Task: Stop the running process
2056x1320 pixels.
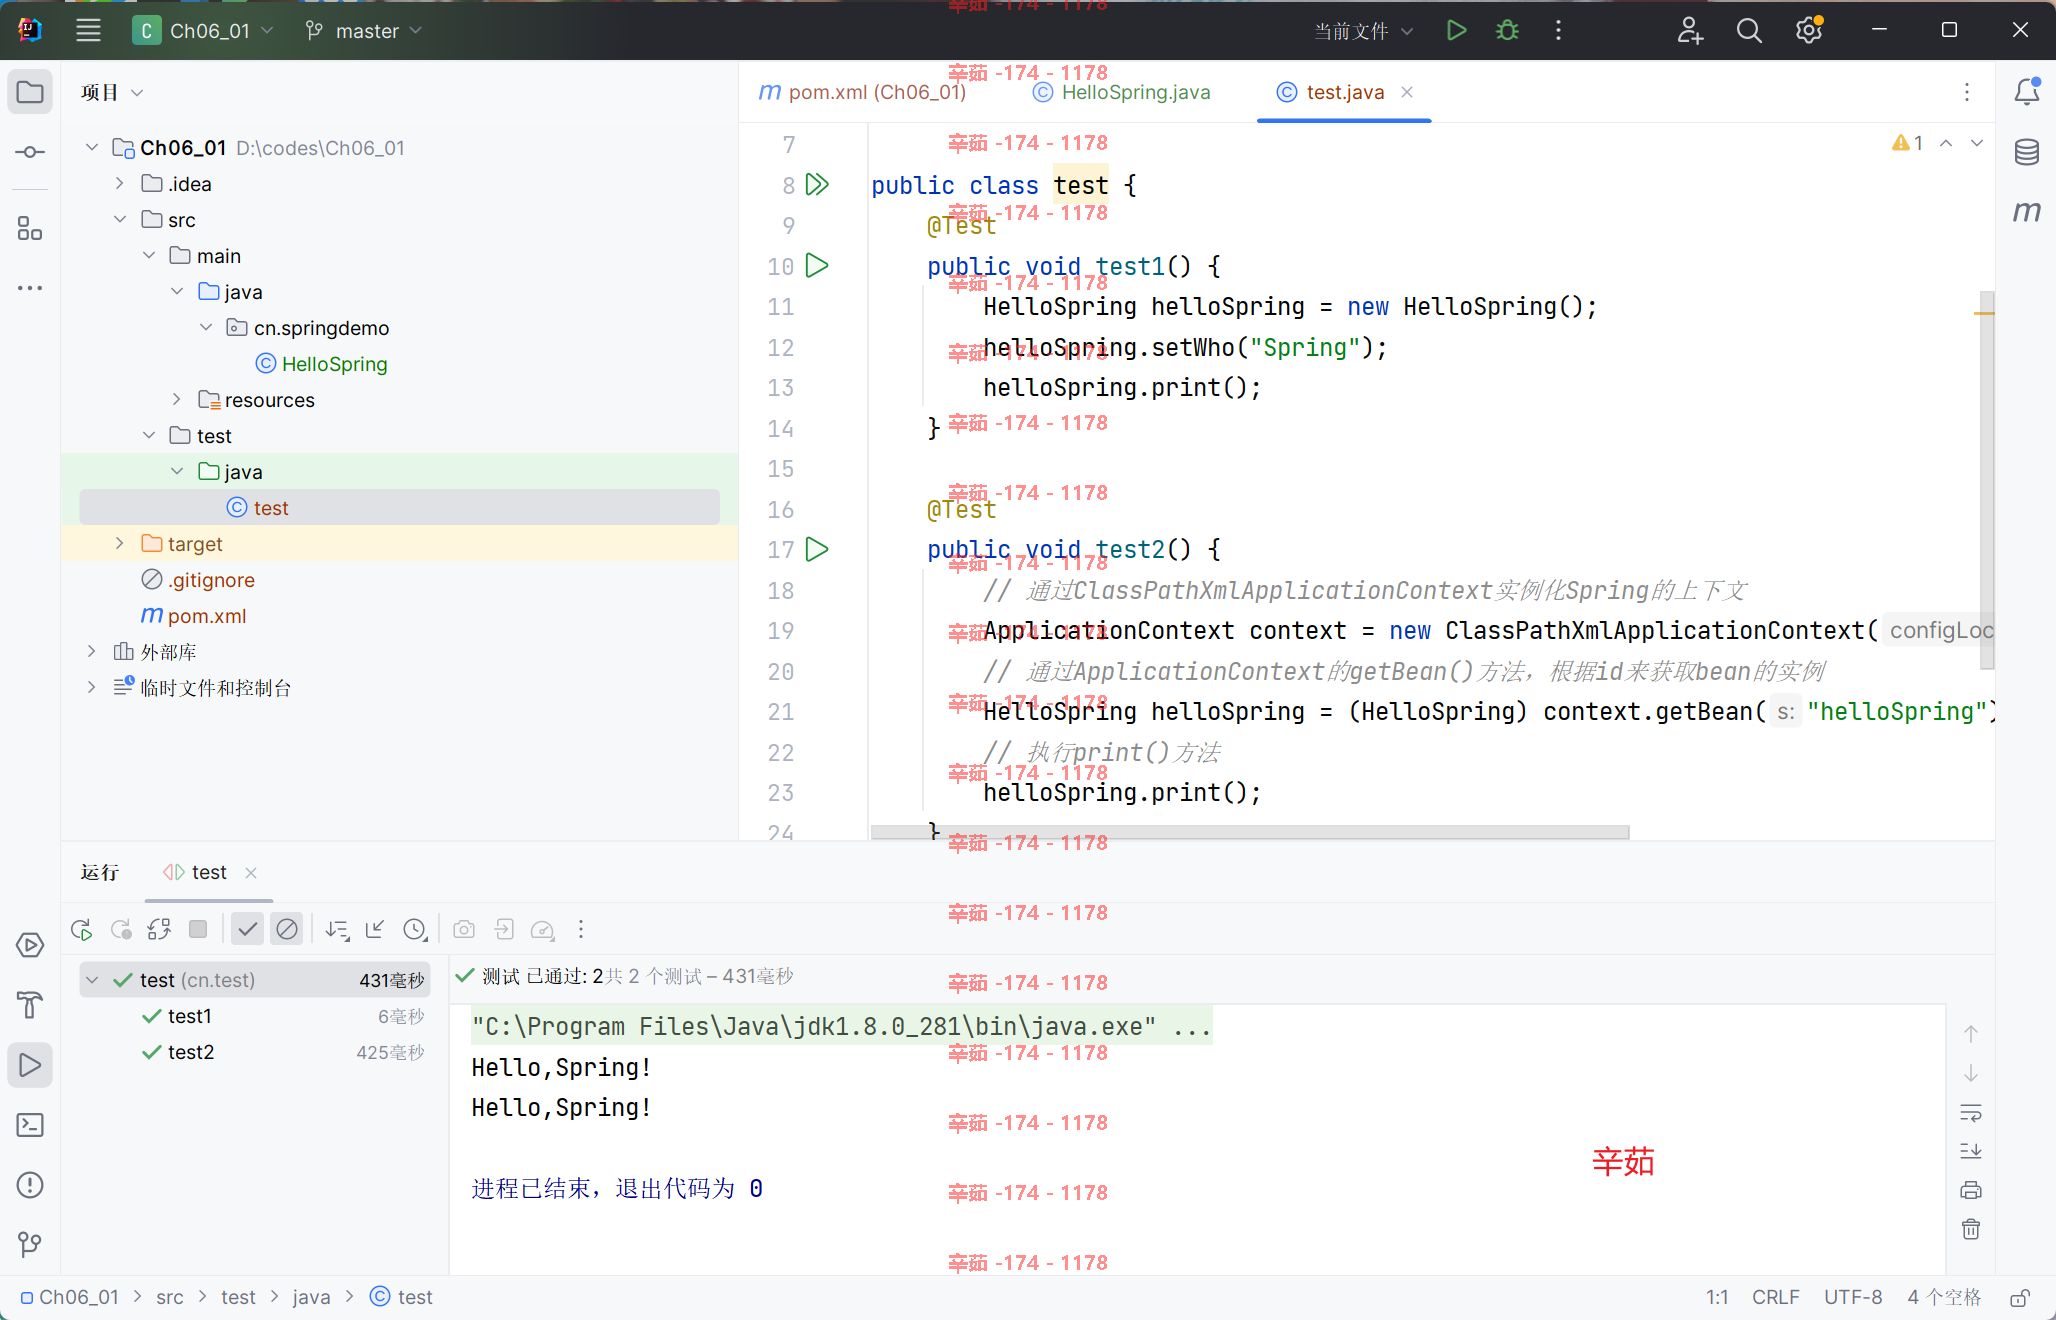Action: 198,930
